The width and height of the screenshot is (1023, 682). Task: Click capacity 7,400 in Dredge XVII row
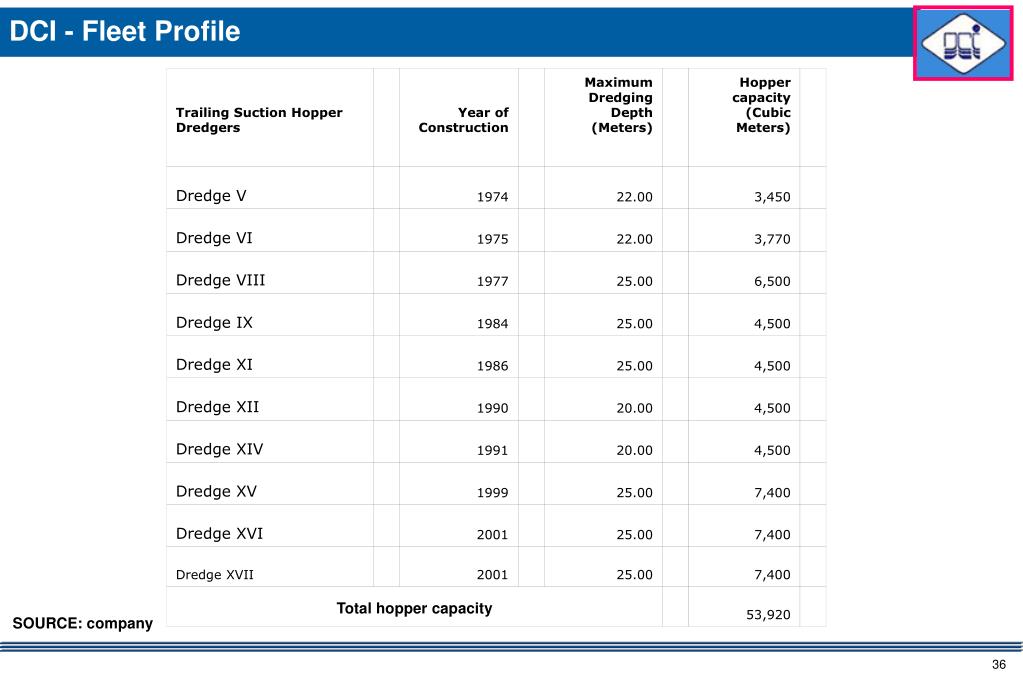(x=772, y=575)
